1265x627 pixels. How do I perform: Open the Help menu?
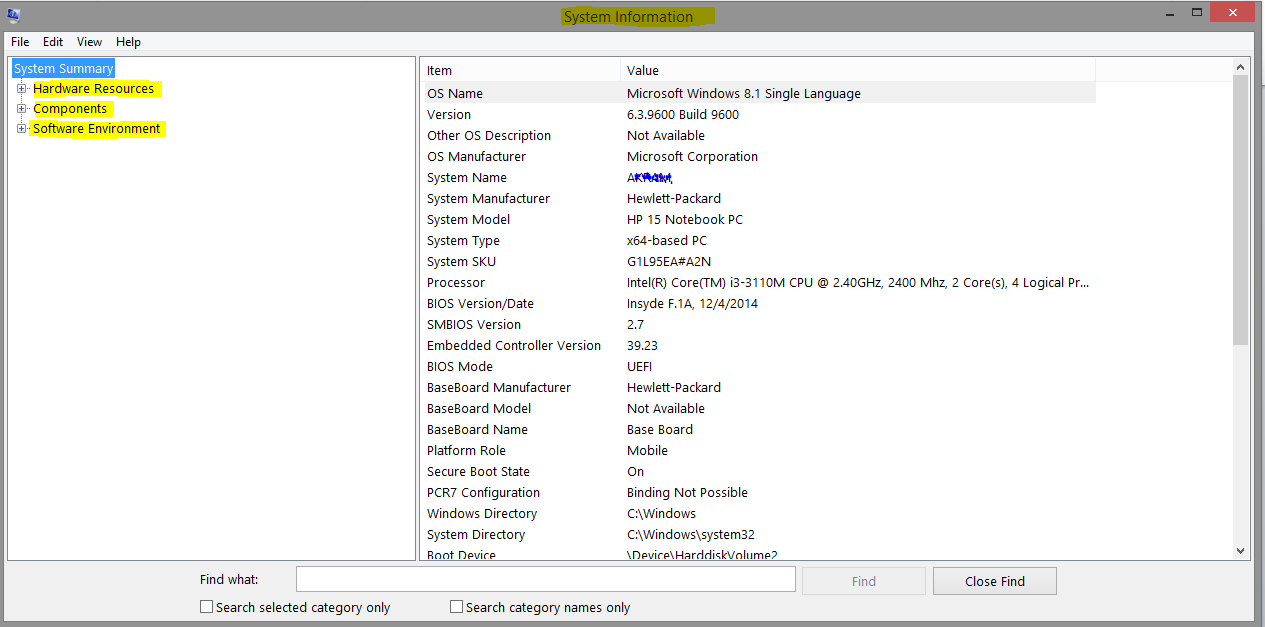128,42
